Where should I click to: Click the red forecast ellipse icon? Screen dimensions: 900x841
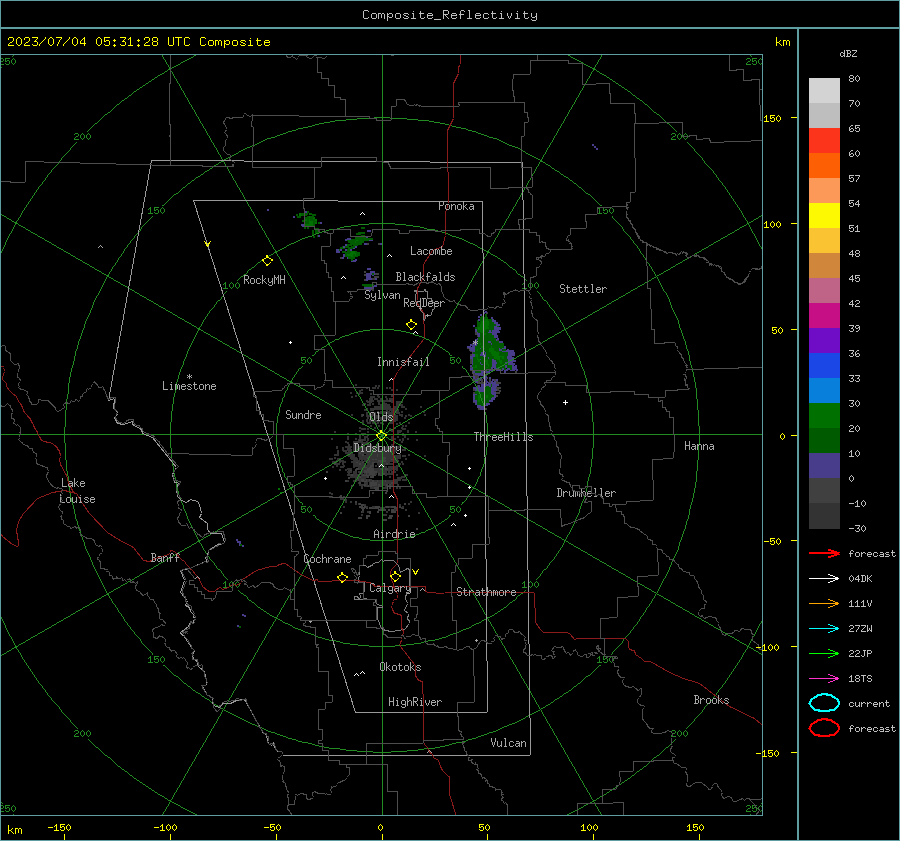point(824,728)
